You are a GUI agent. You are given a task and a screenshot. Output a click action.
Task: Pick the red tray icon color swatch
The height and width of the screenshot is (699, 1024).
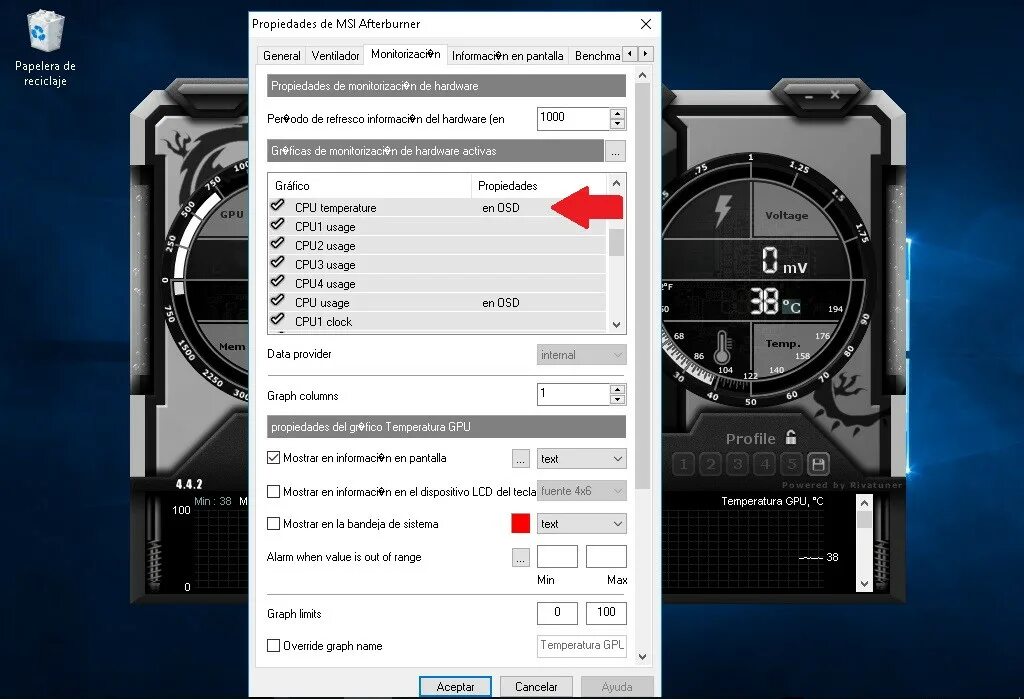tap(520, 524)
